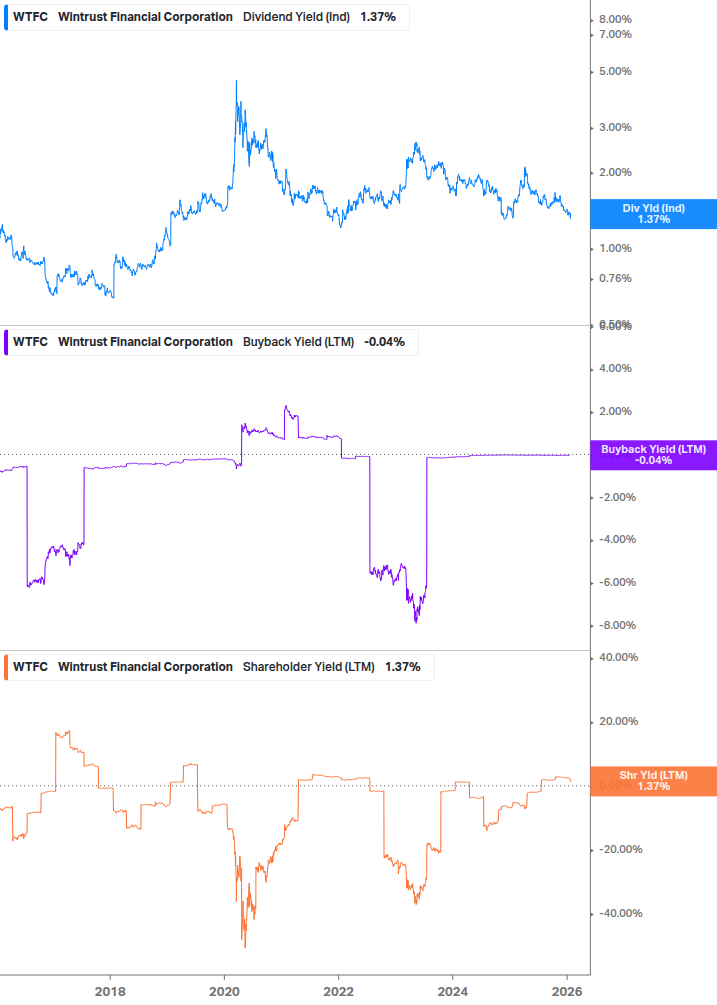Click the 2018 label on the time axis
This screenshot has height=1005, width=717.
(110, 992)
